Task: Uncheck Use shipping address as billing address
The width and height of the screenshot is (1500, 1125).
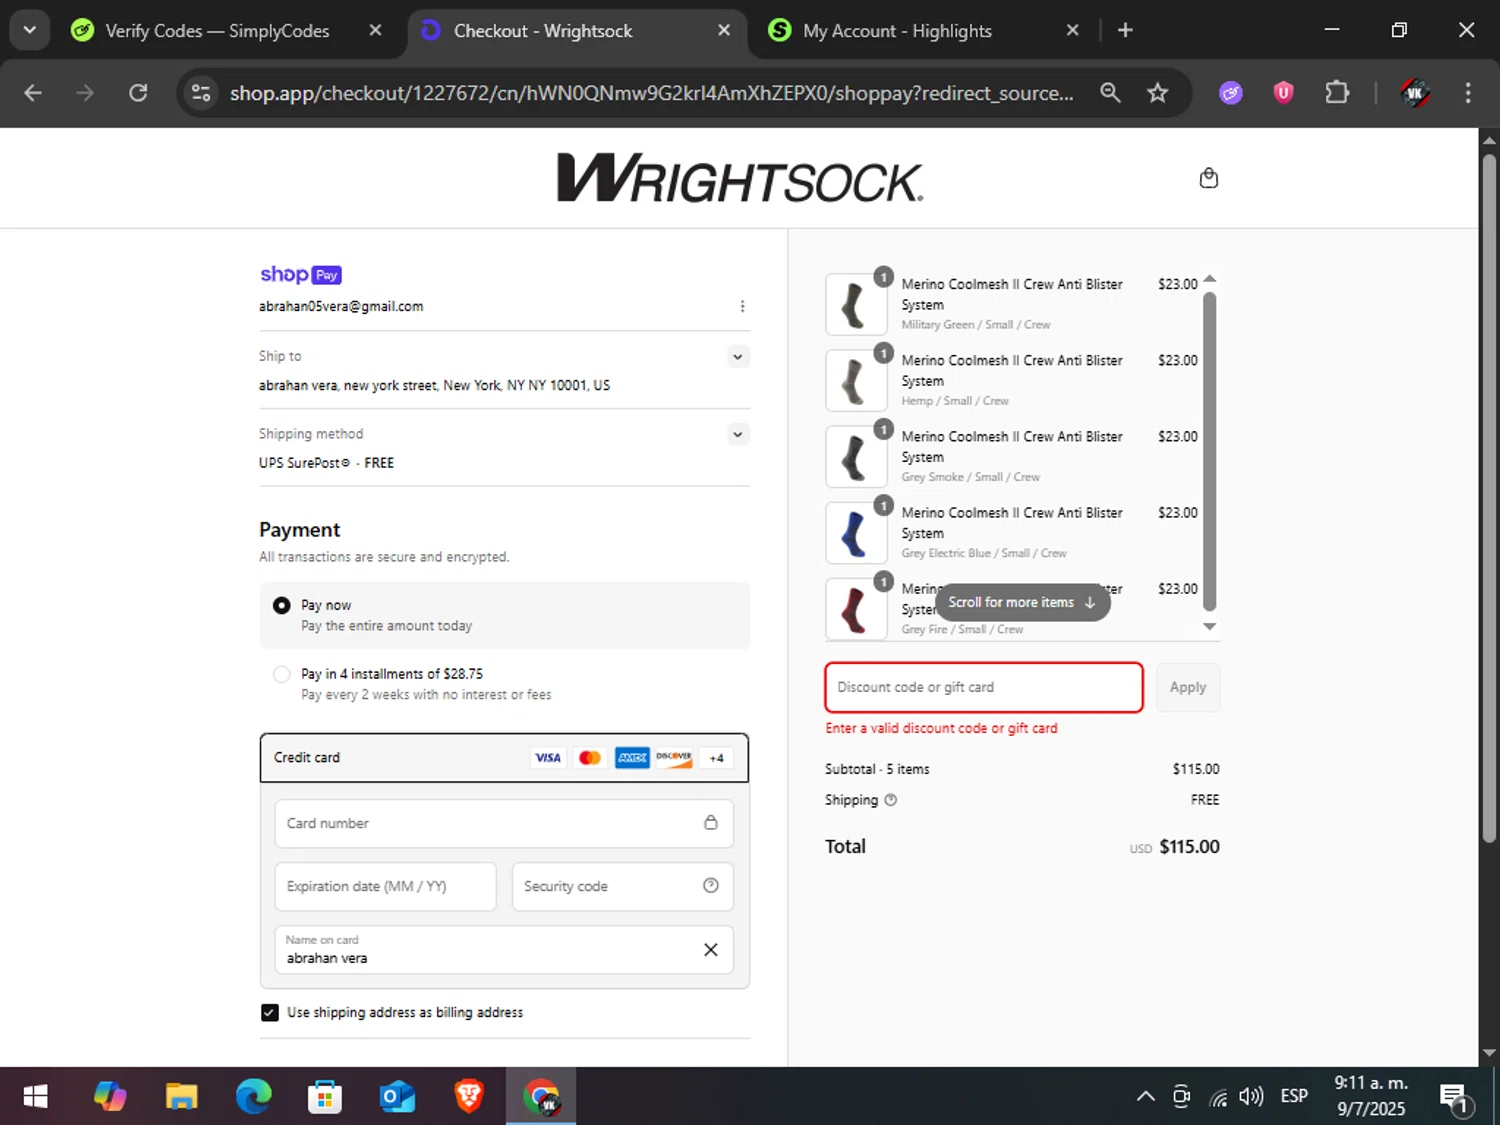Action: (269, 1012)
